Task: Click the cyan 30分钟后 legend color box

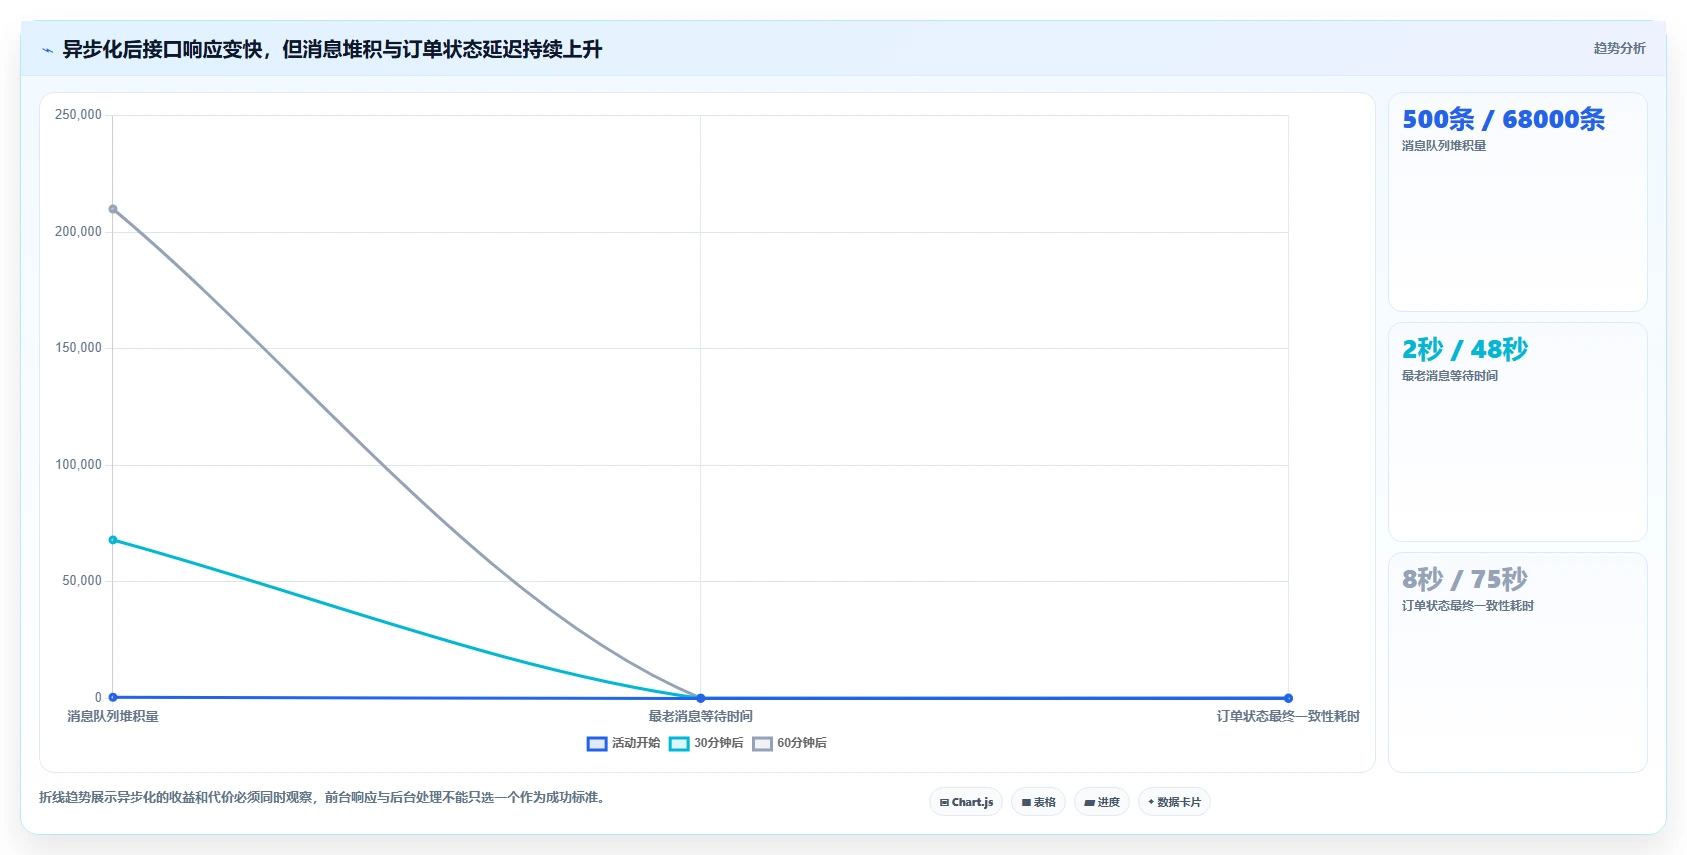Action: [679, 744]
